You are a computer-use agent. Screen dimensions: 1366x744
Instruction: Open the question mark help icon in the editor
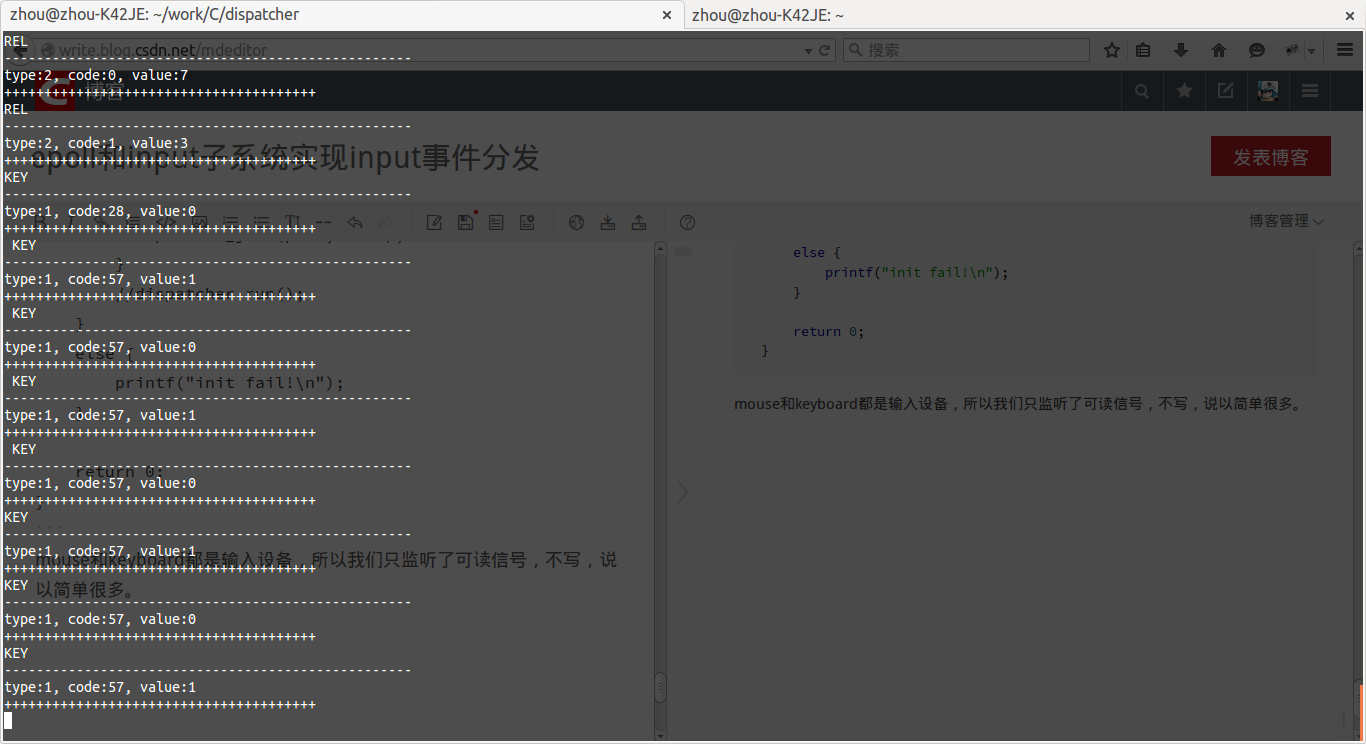[687, 223]
